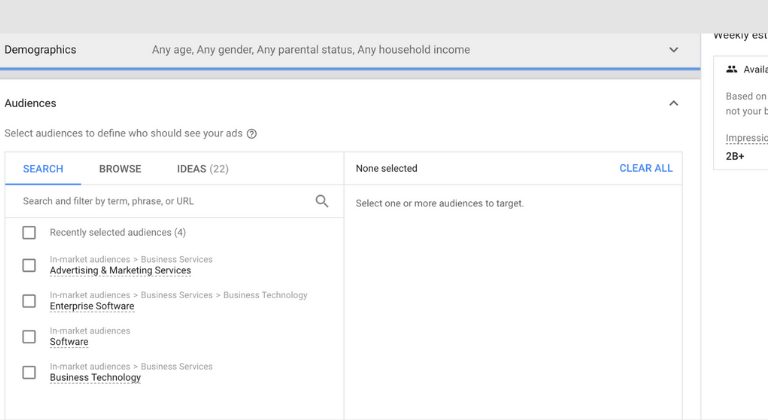
Task: Click the Enterprise Software audience name
Action: click(x=92, y=307)
